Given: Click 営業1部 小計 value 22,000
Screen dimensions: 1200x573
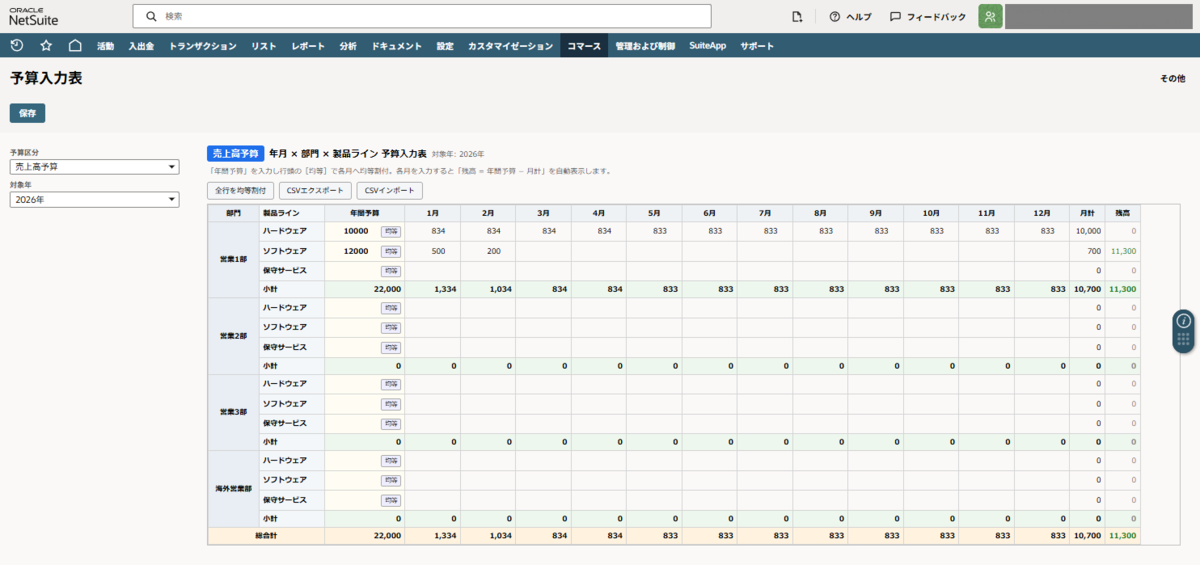Looking at the screenshot, I should click(x=387, y=289).
